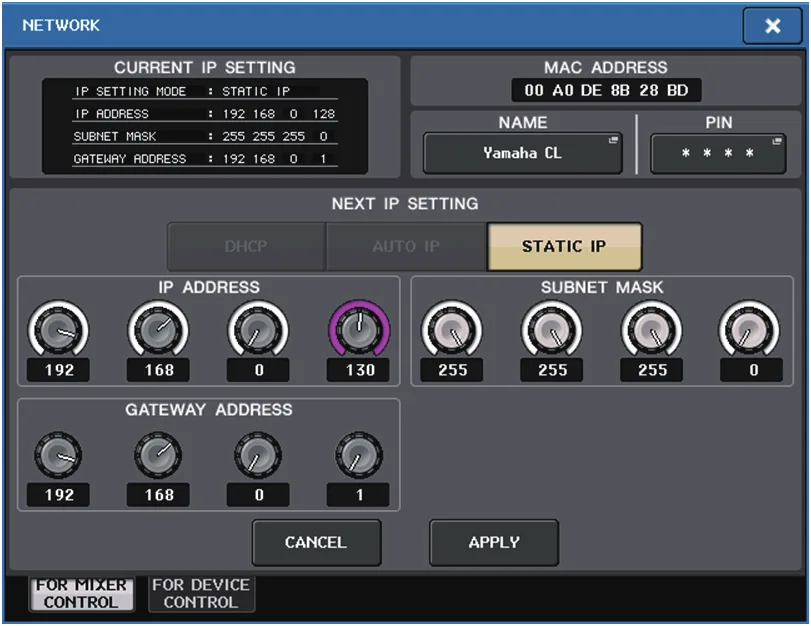811x626 pixels.
Task: Select GATEWAY ADDRESS knob above value 0
Action: (258, 455)
